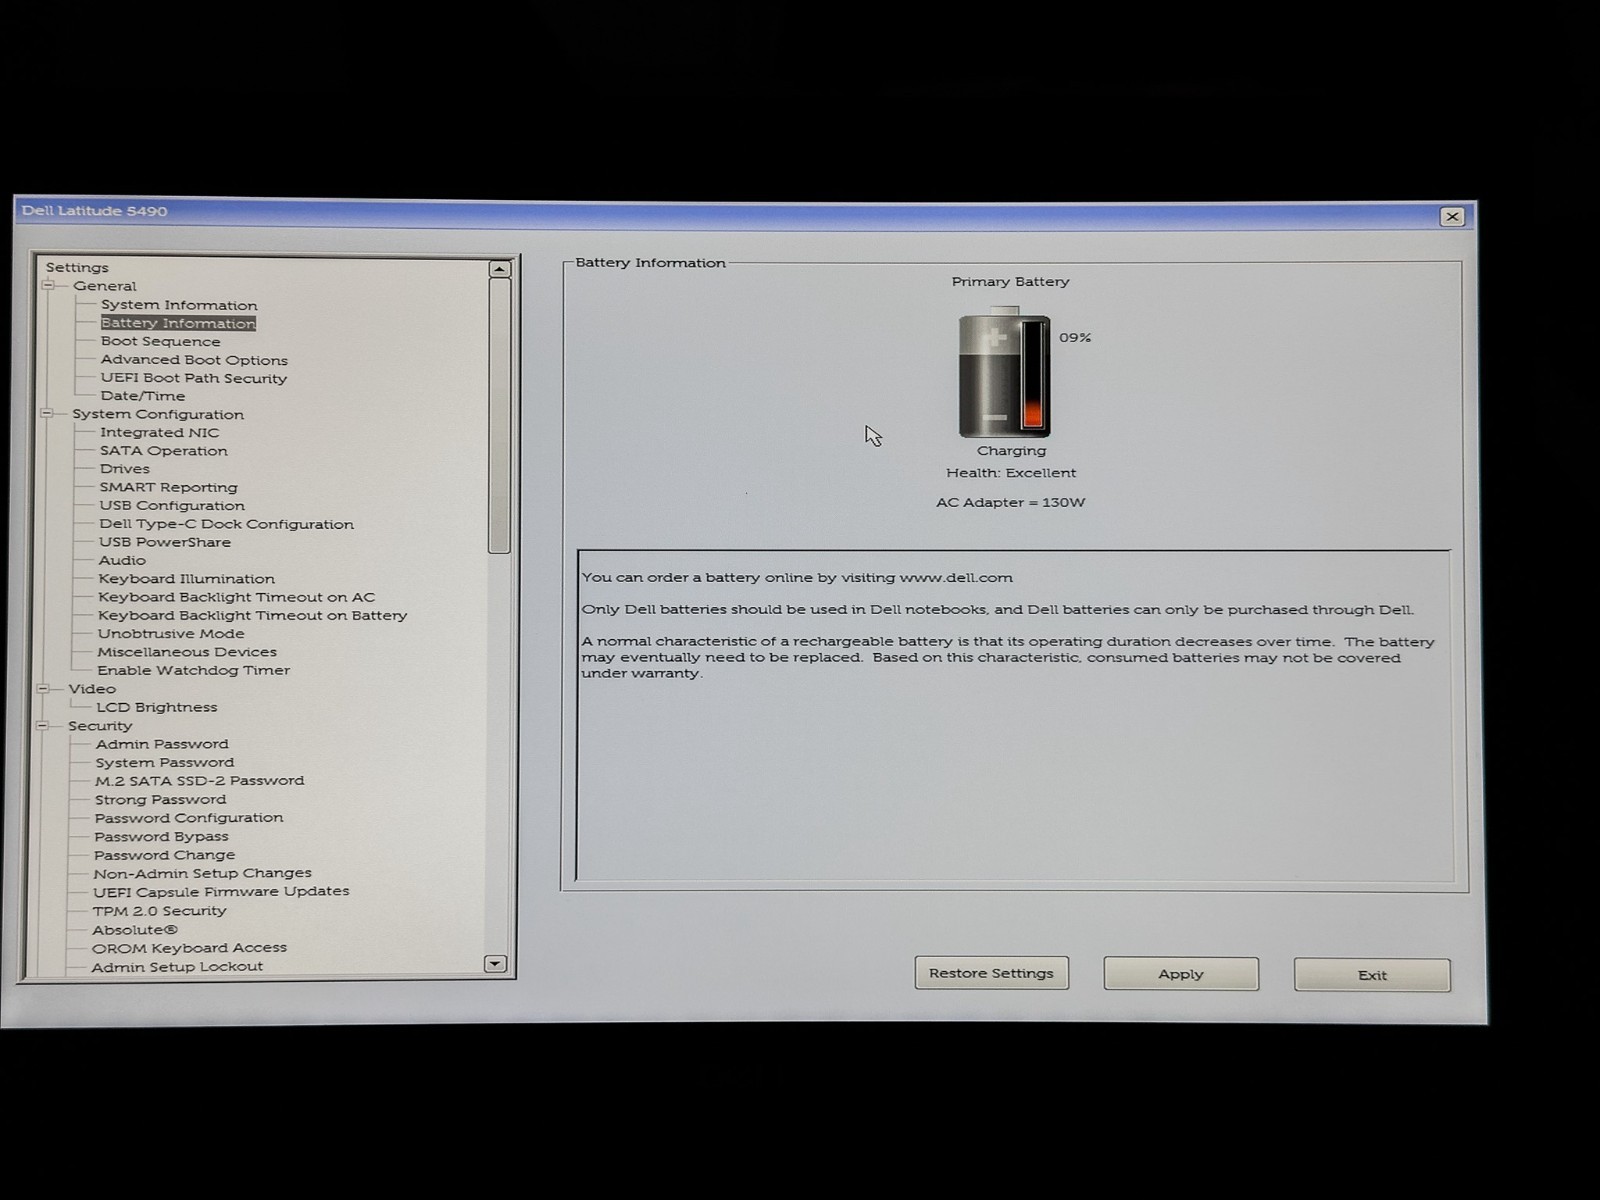Open Absolute® setting
Screen dimensions: 1600x1200
(x=136, y=930)
